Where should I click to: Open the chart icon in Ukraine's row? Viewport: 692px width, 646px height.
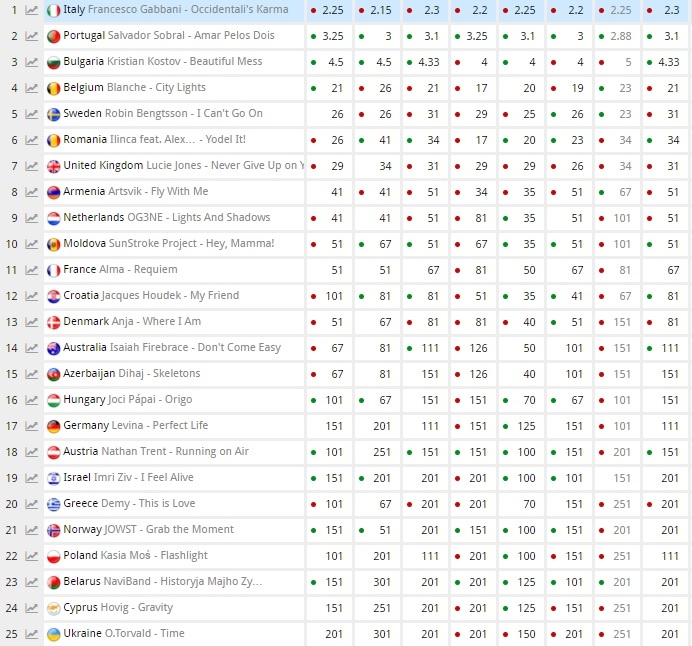click(32, 634)
